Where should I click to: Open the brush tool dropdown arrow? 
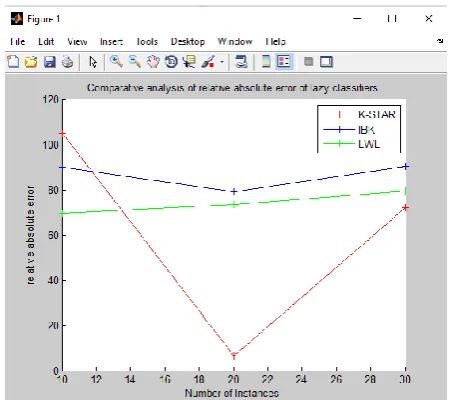pyautogui.click(x=222, y=62)
